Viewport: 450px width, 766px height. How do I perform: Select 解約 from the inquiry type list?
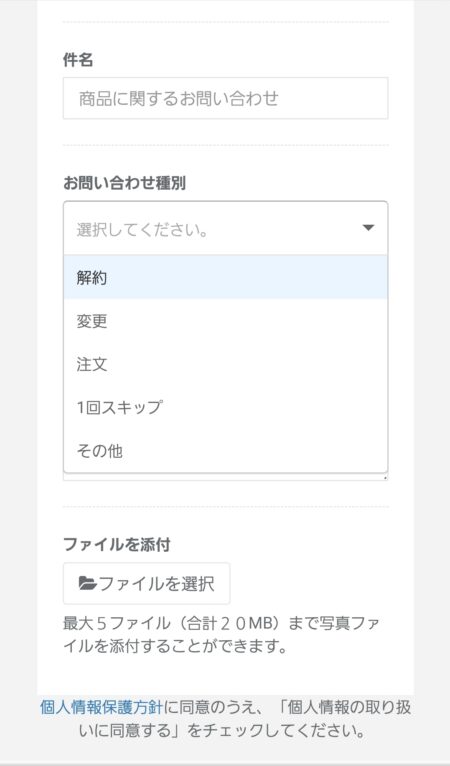[225, 277]
